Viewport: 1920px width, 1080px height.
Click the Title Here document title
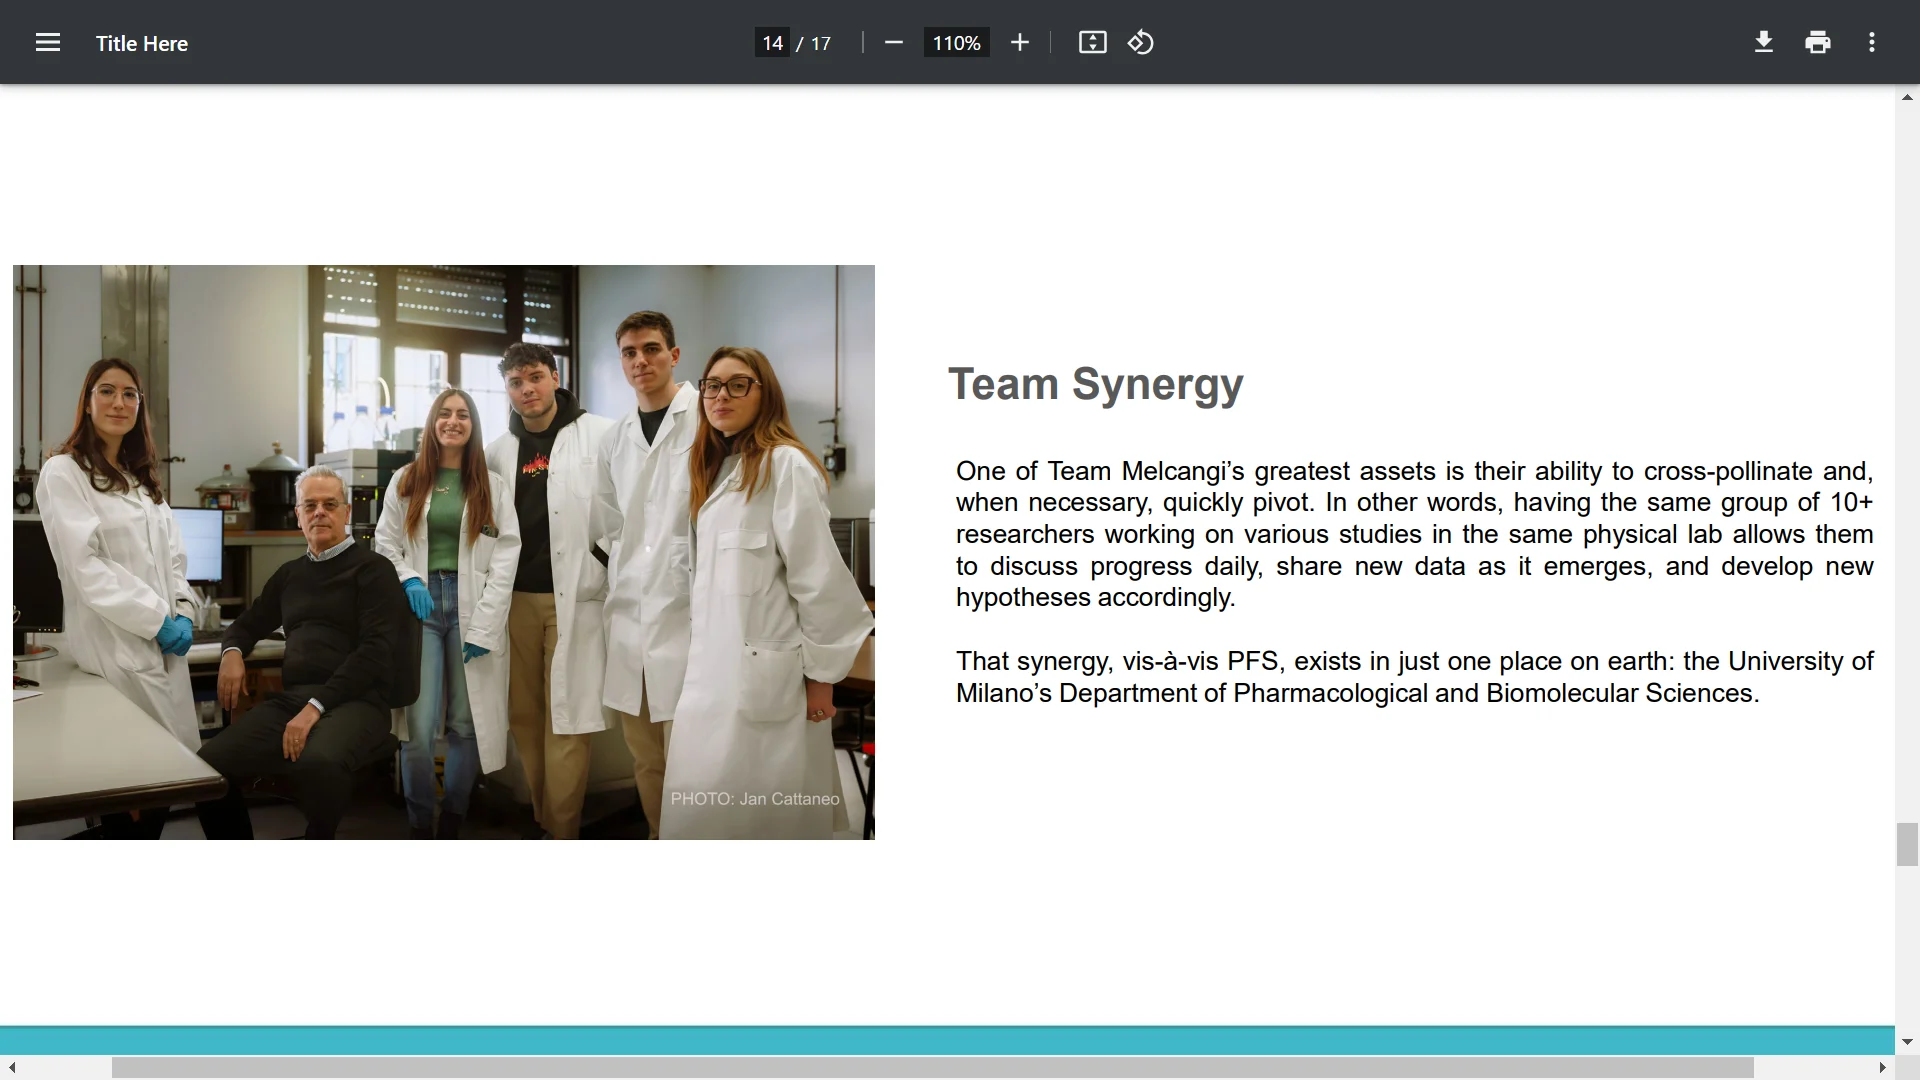coord(142,43)
